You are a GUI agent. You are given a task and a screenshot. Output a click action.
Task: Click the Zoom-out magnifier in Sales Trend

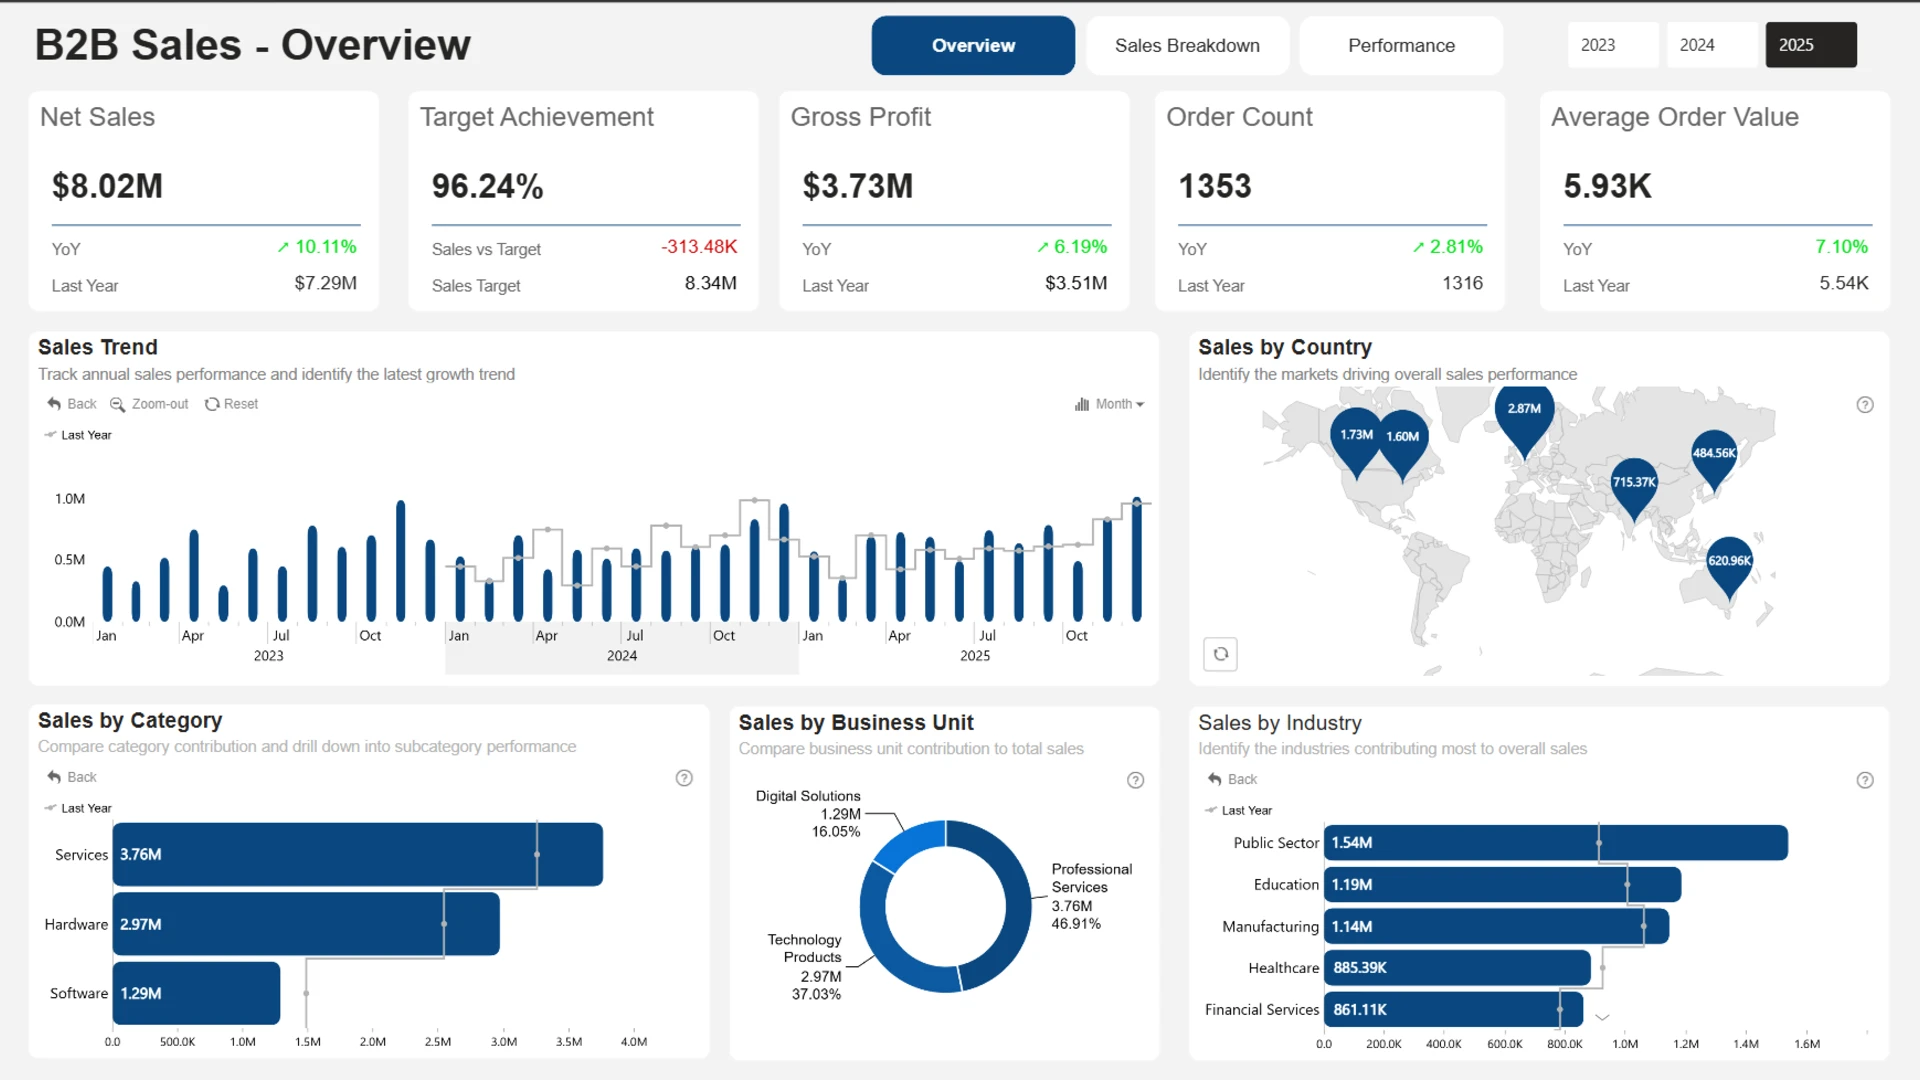117,404
